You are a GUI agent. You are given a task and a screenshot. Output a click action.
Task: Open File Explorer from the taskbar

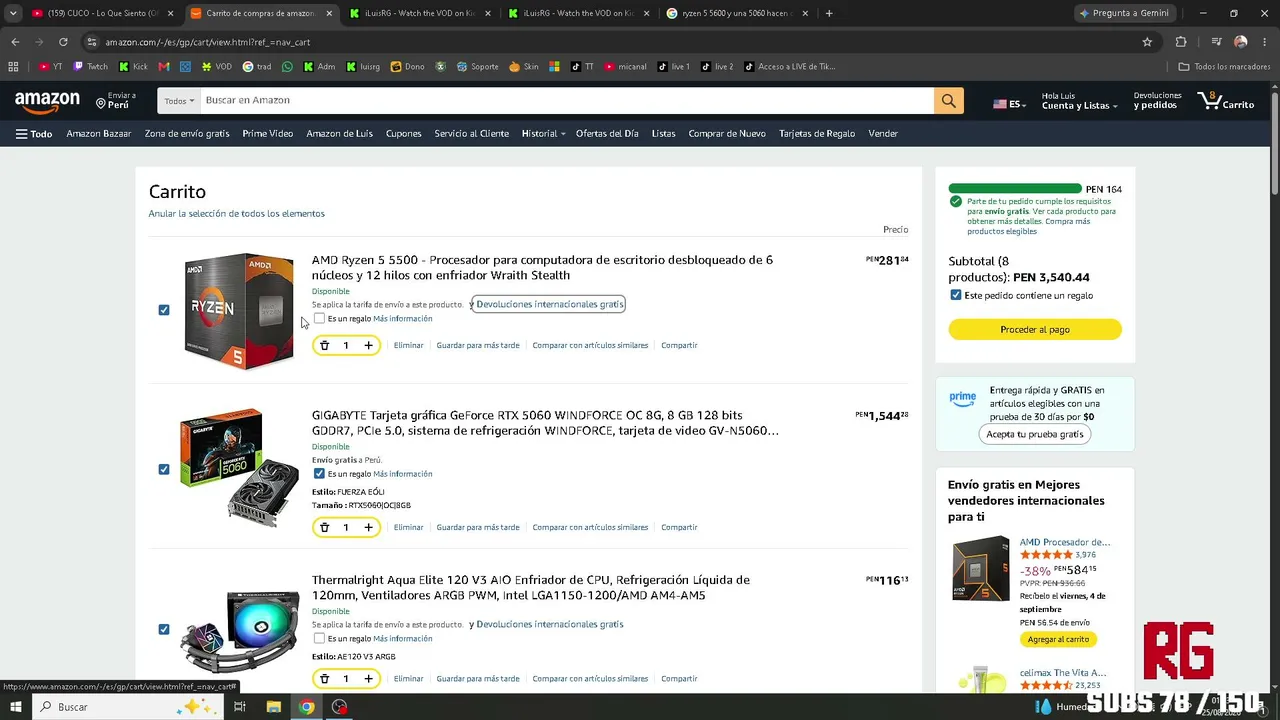pyautogui.click(x=274, y=707)
